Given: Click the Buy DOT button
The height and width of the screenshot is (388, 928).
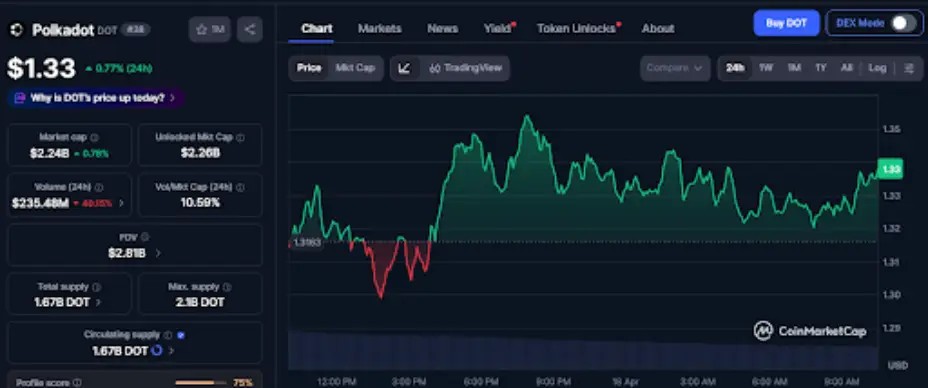Looking at the screenshot, I should point(786,23).
